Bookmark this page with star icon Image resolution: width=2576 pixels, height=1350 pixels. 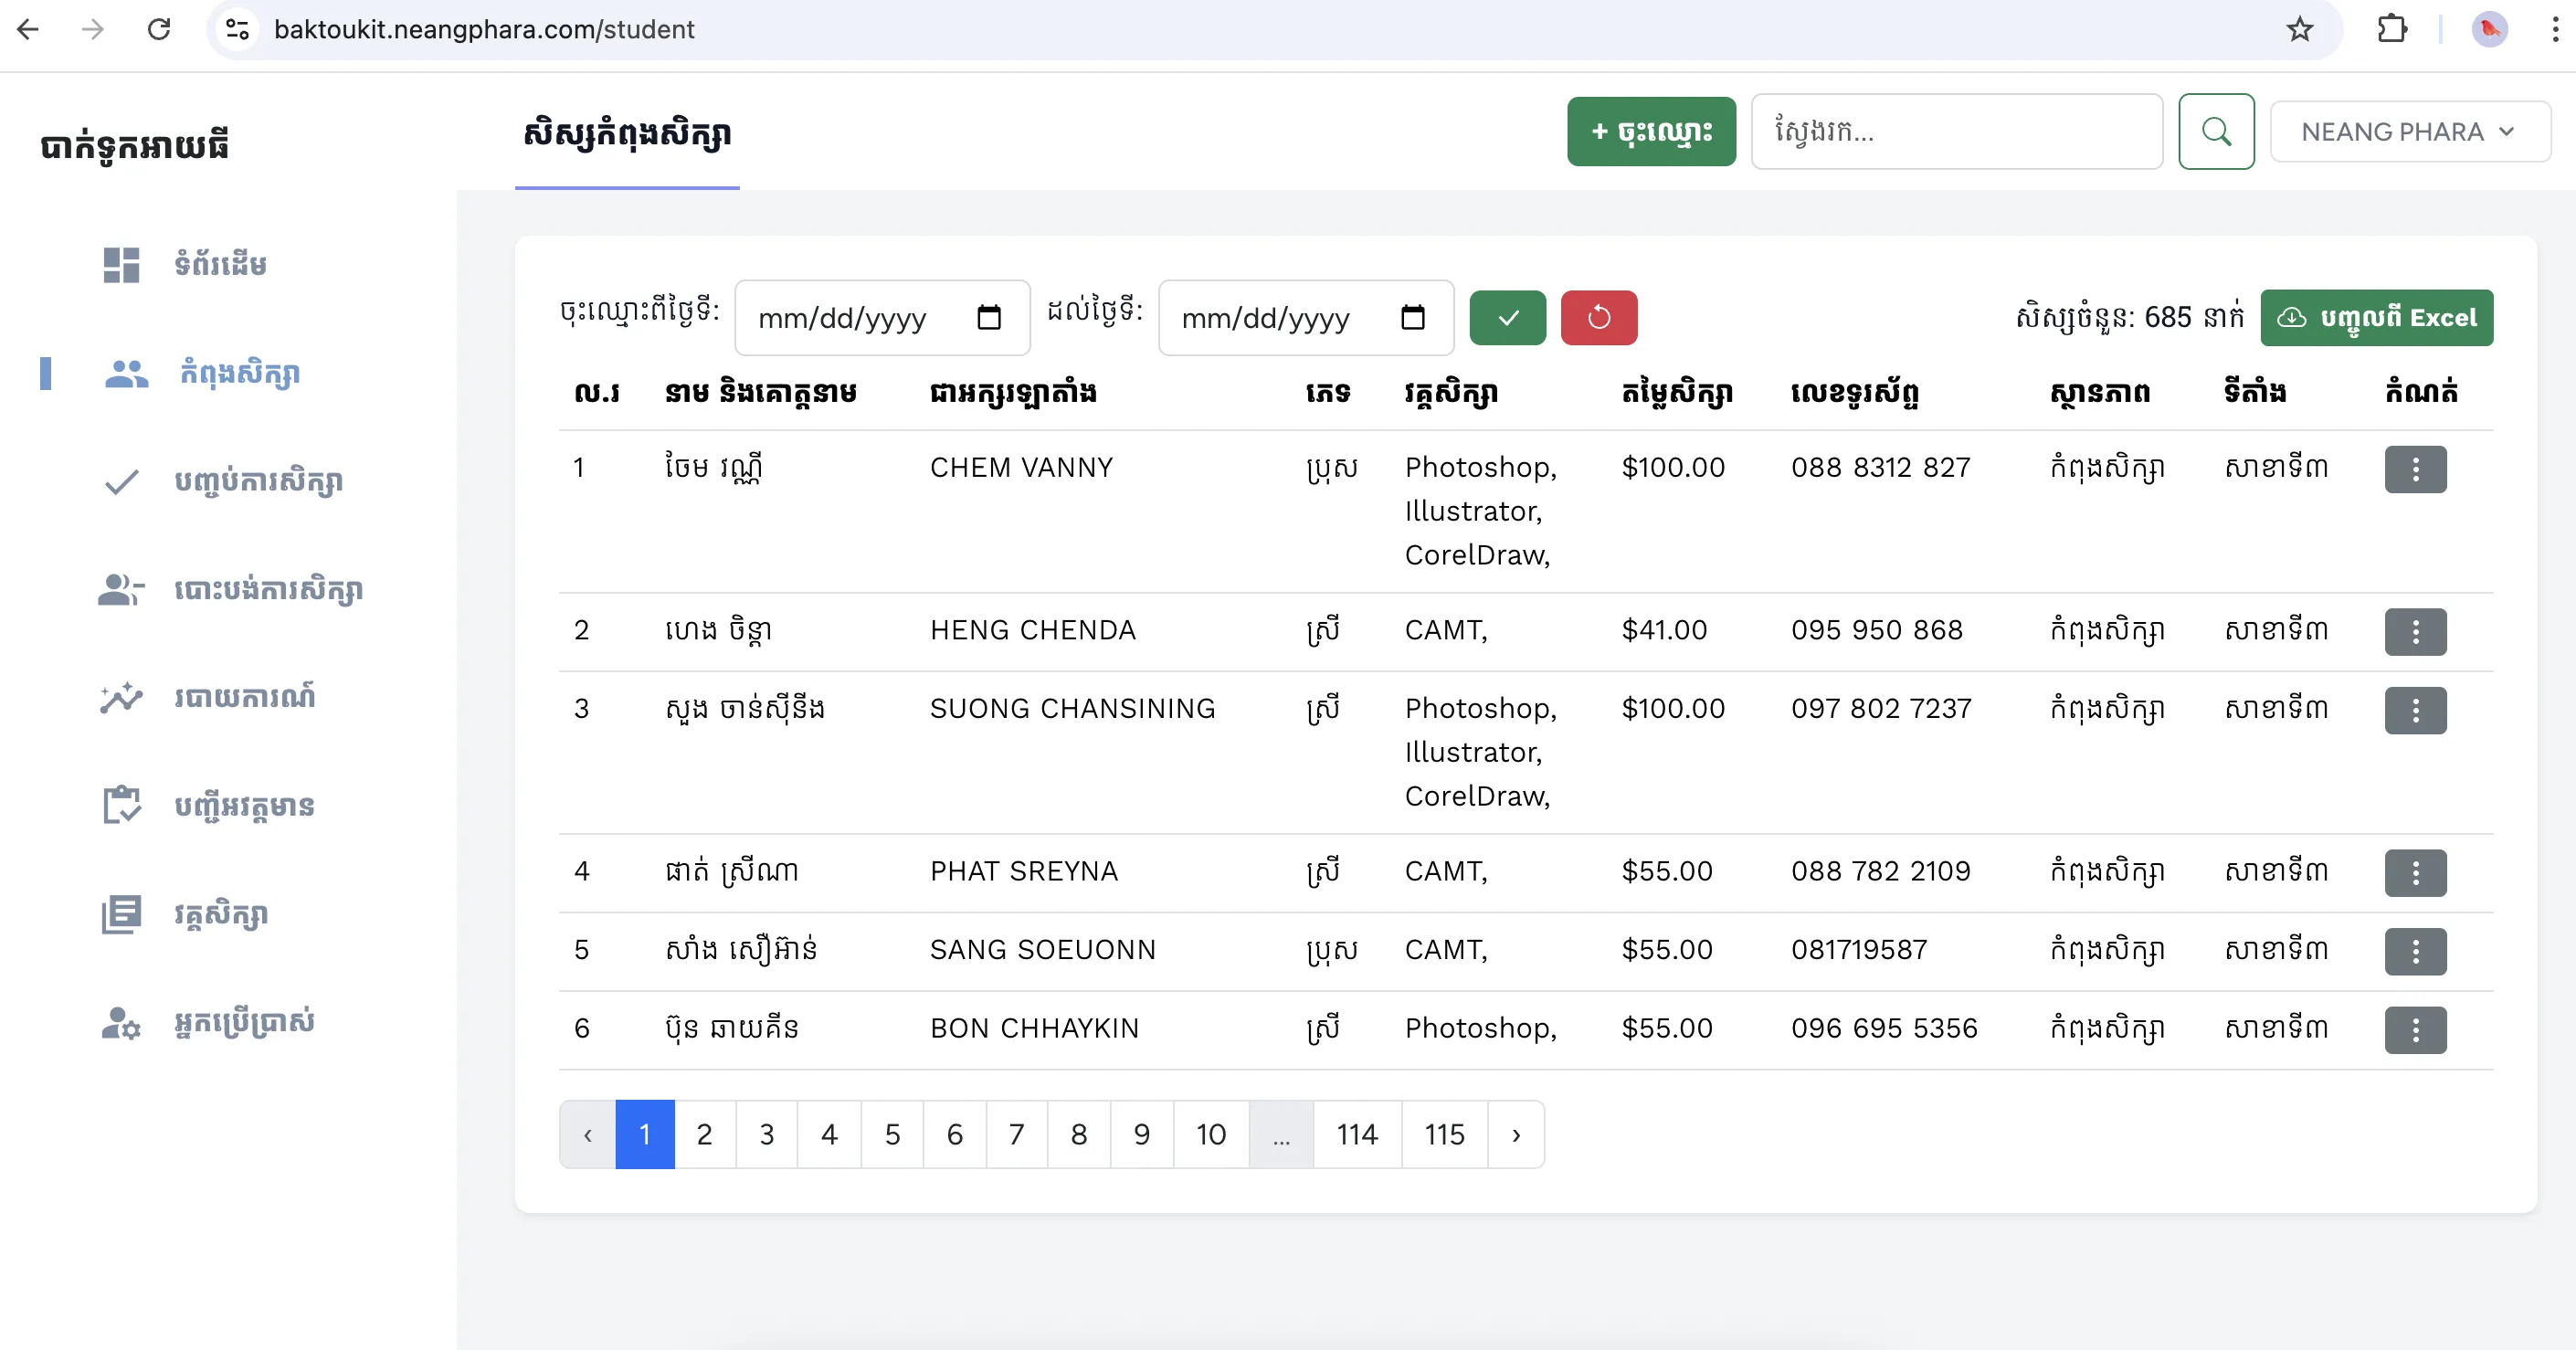click(x=2299, y=29)
